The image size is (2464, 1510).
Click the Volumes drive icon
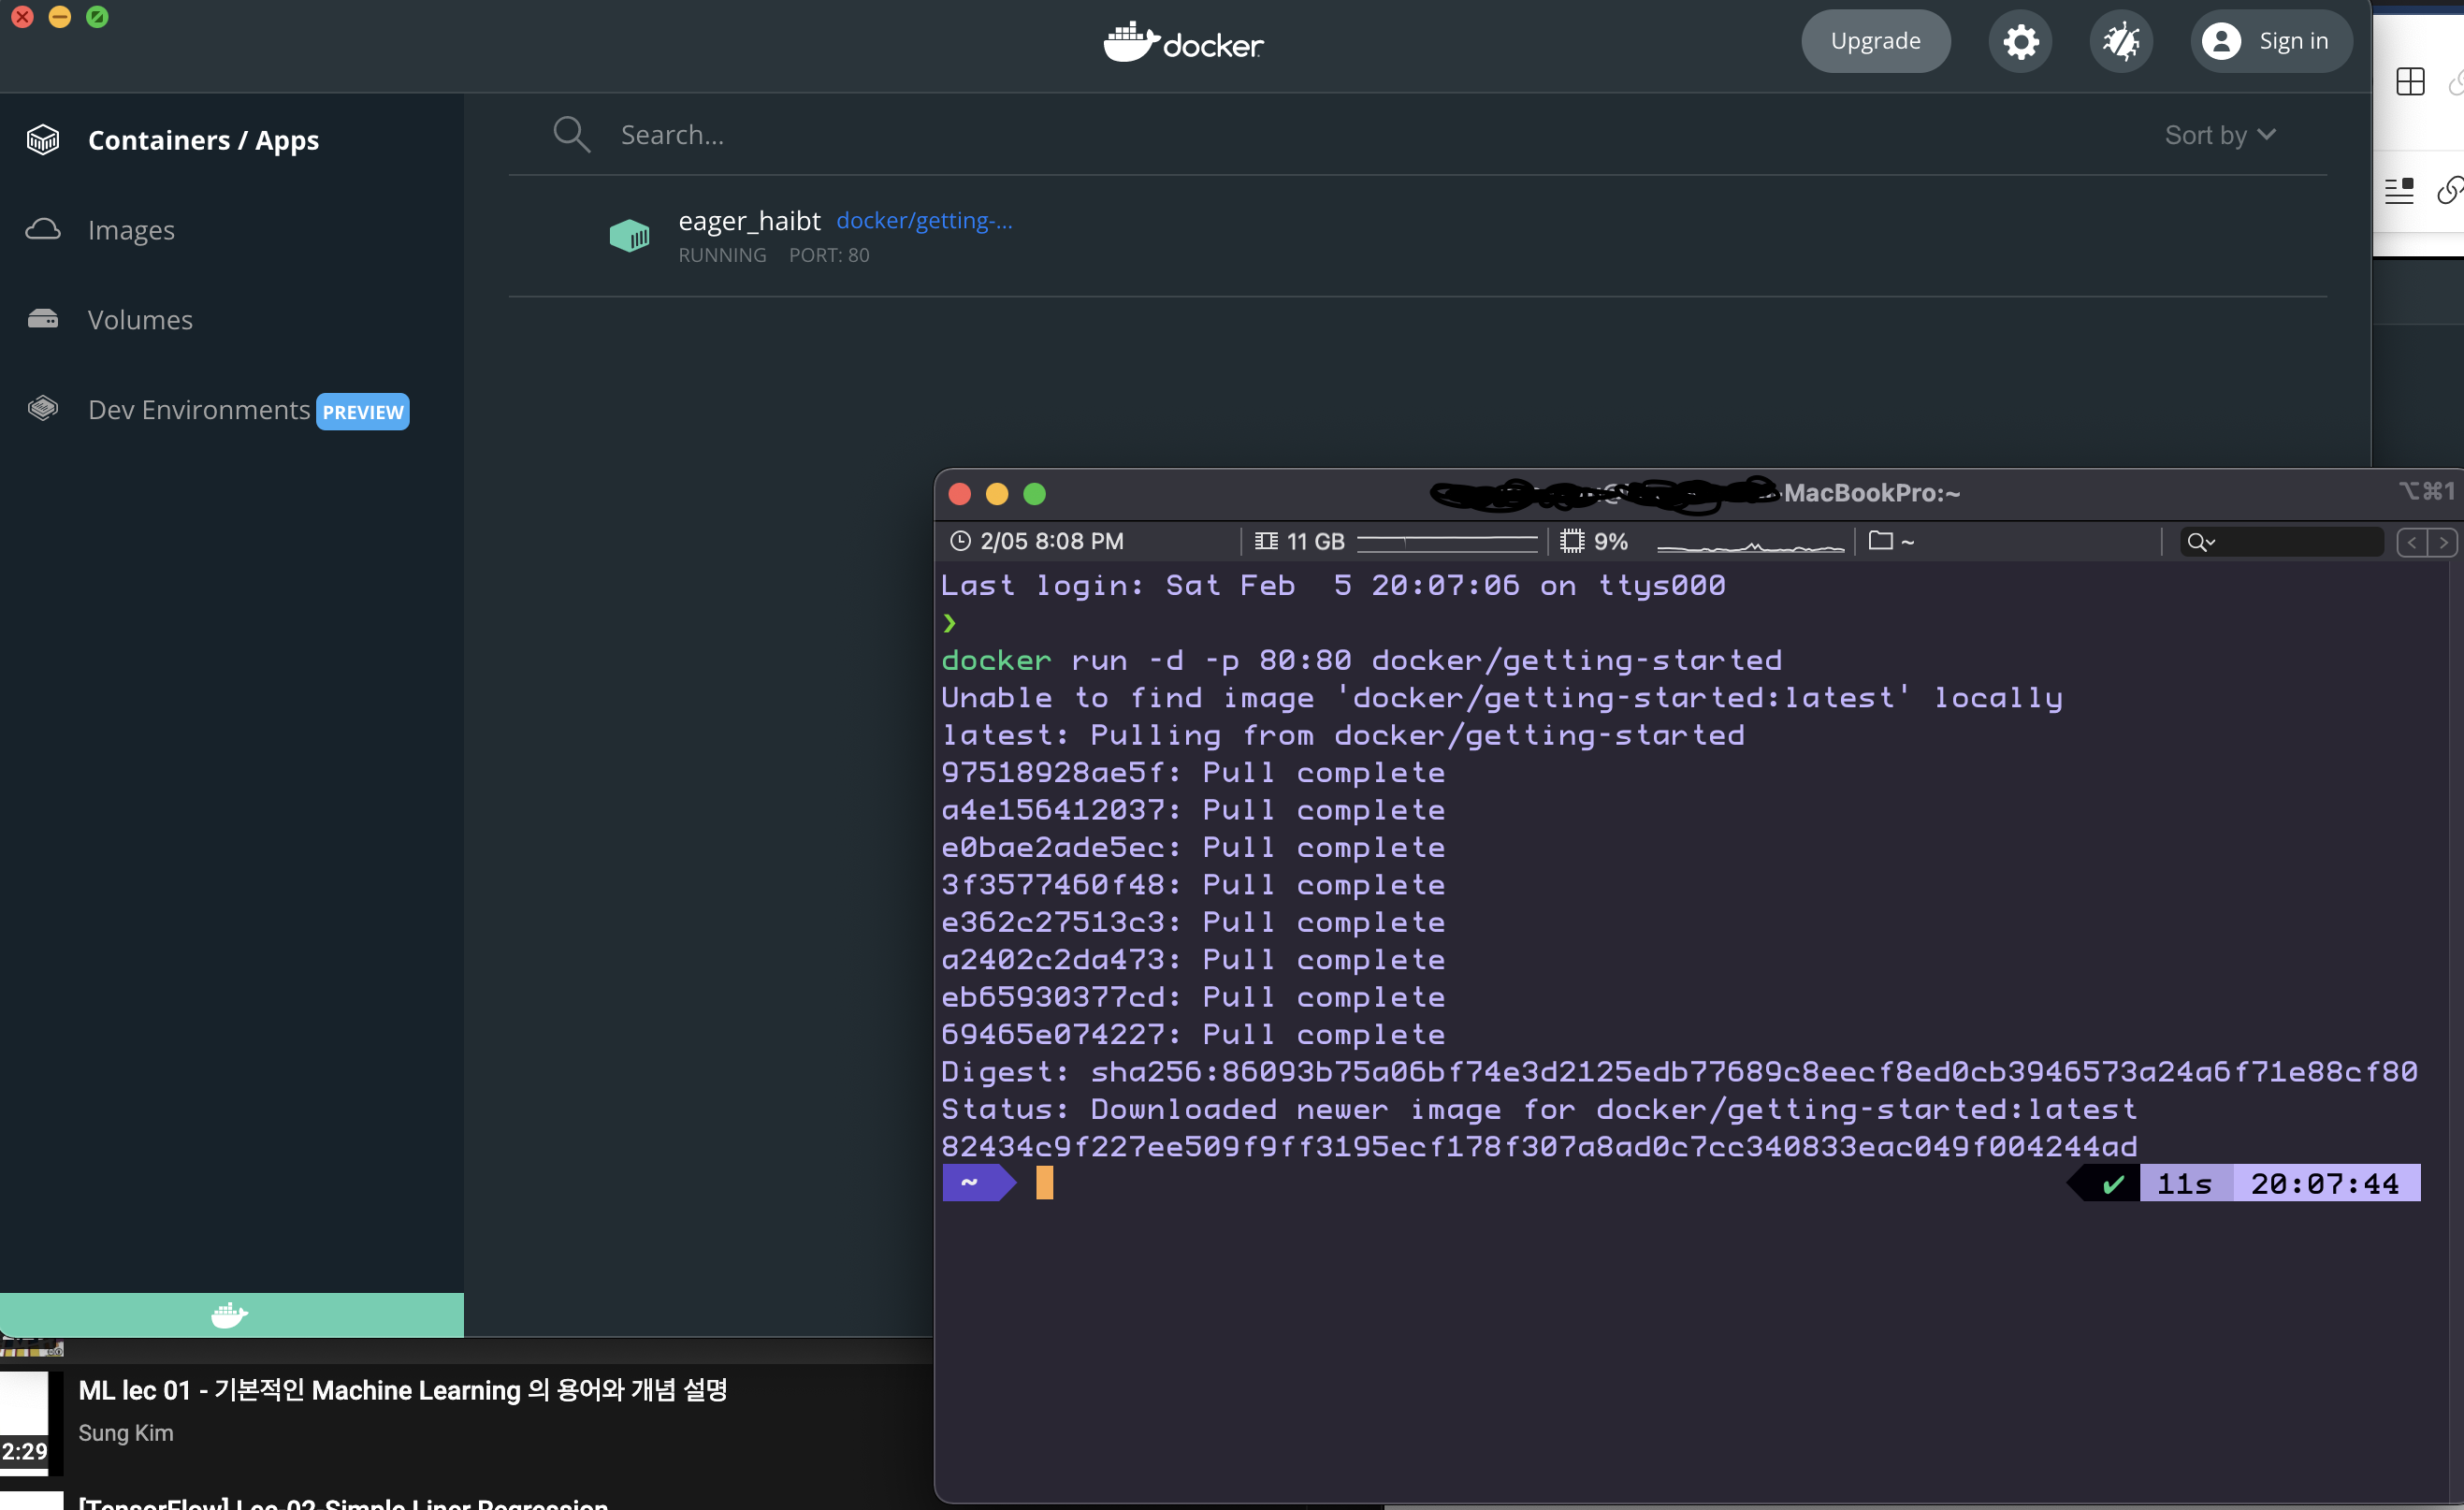(x=43, y=320)
